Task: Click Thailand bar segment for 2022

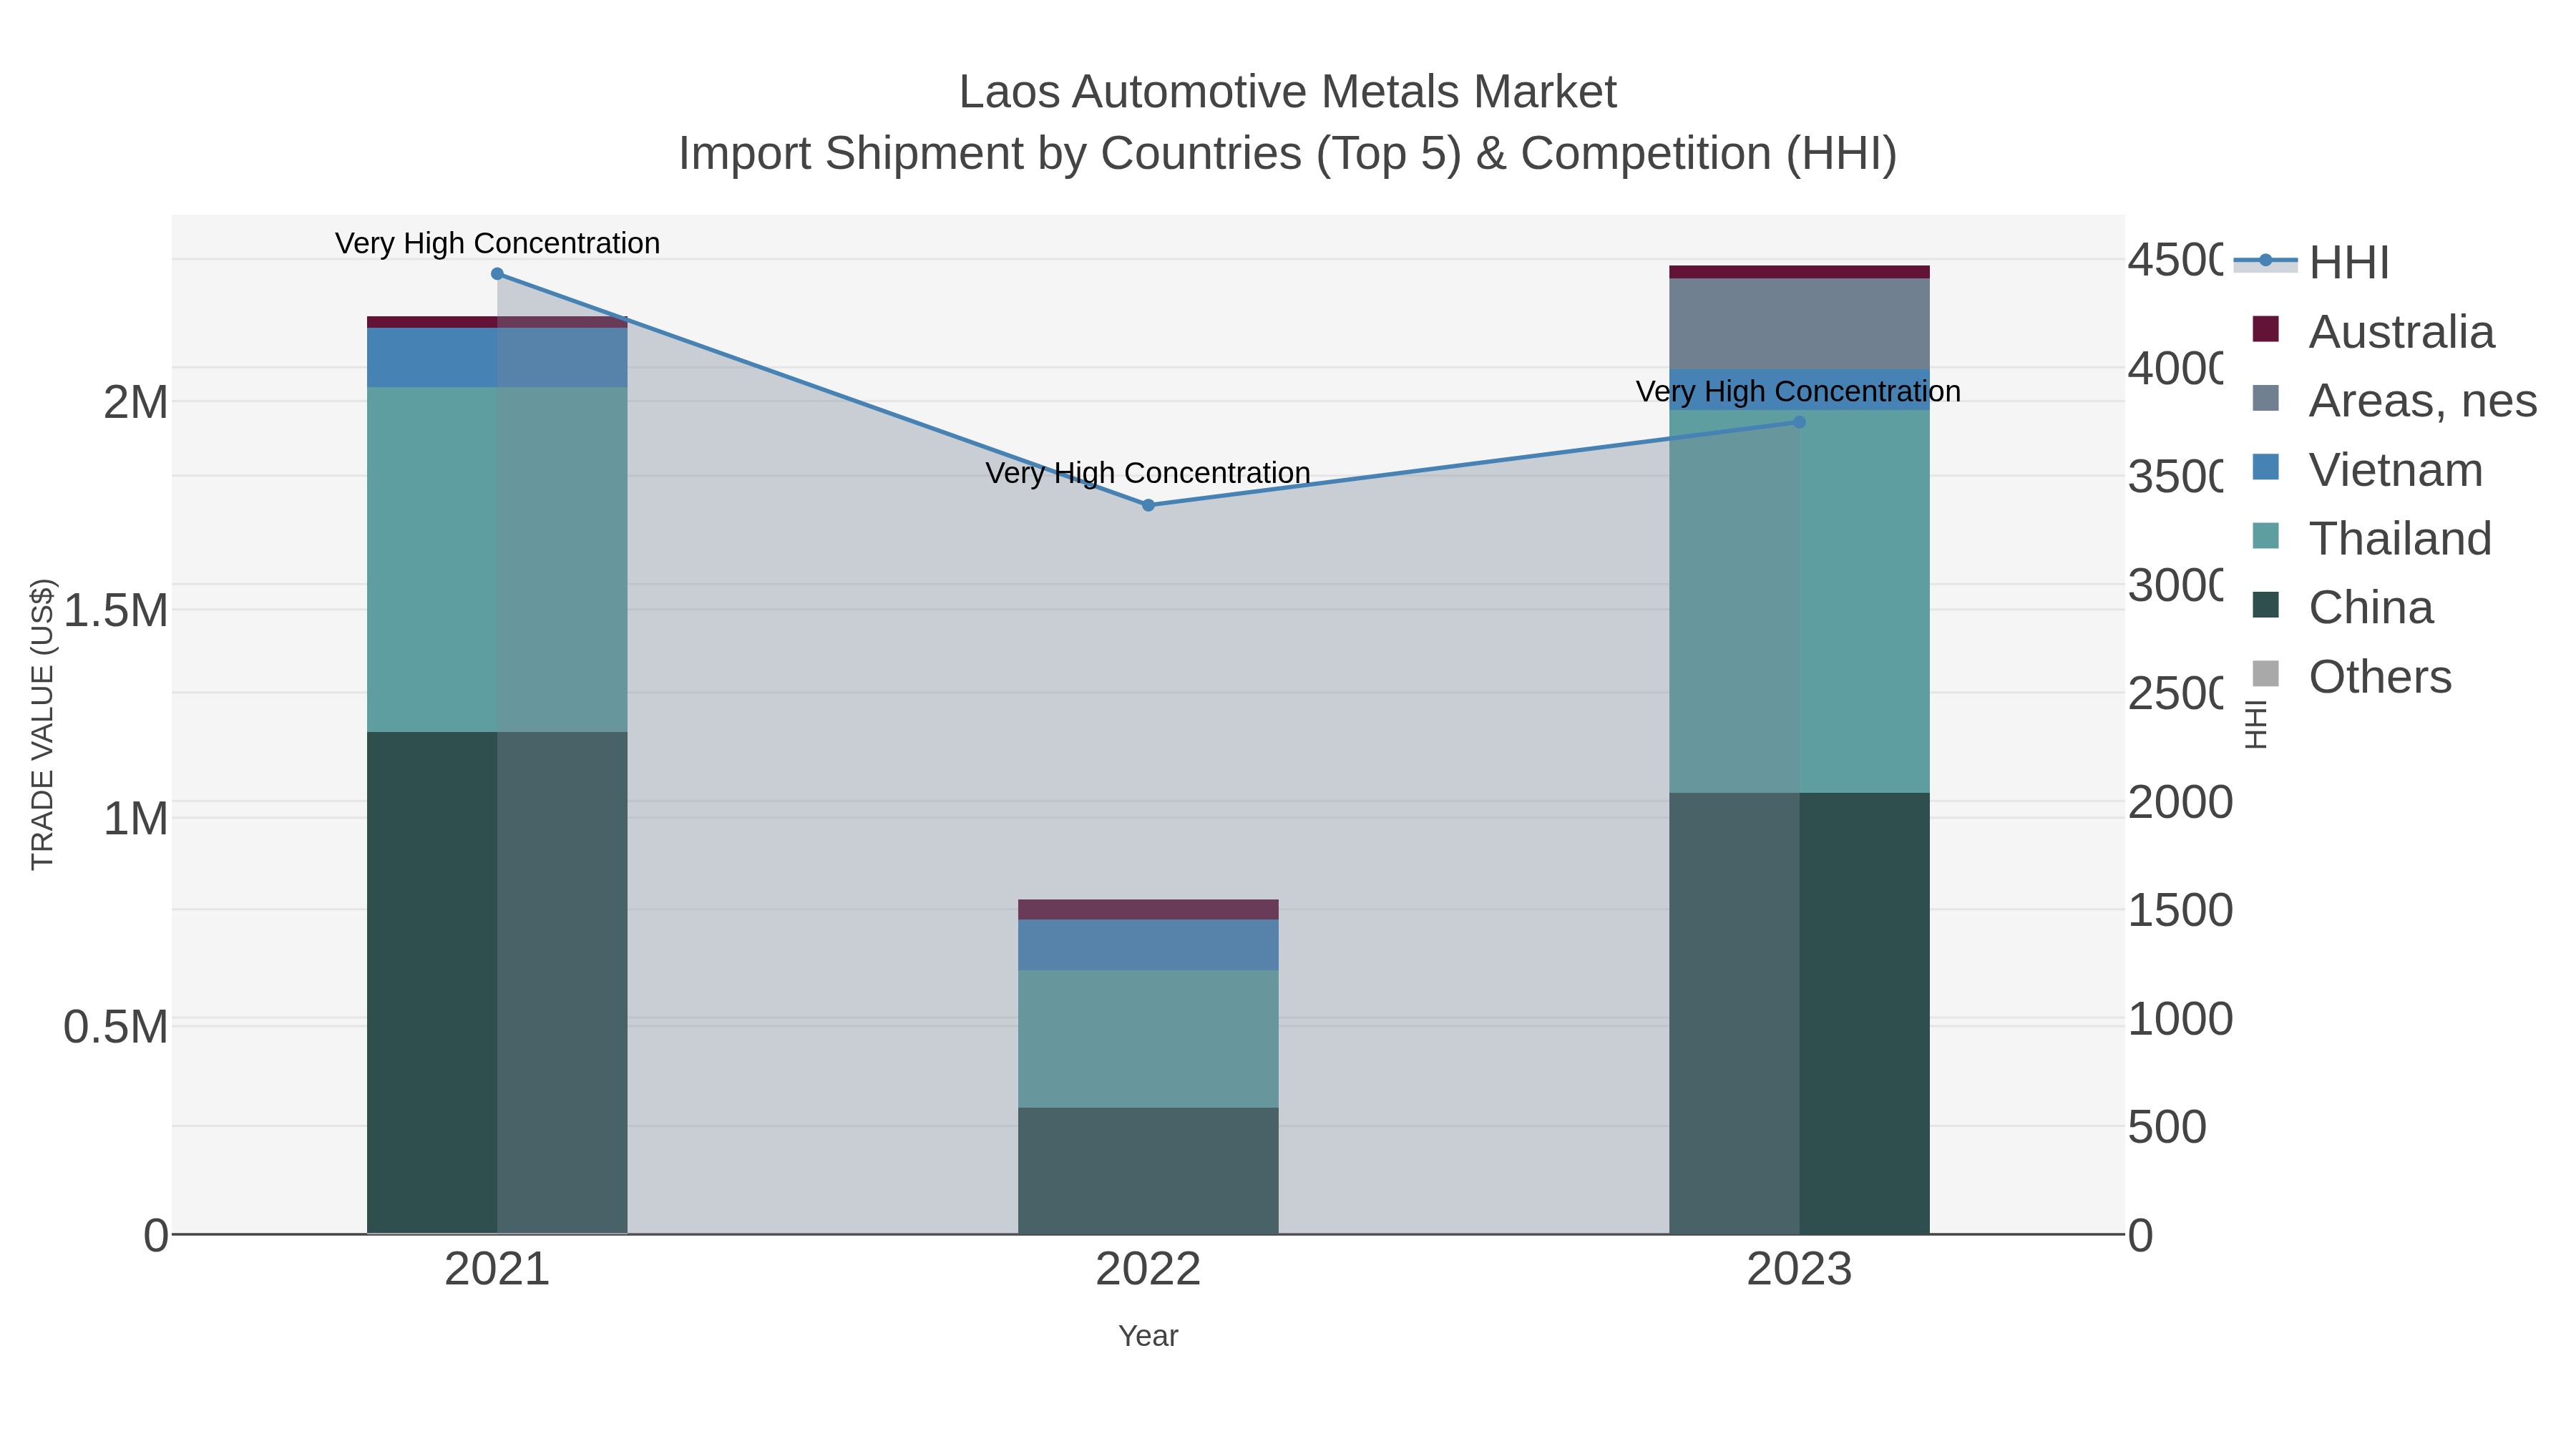Action: point(1148,1038)
